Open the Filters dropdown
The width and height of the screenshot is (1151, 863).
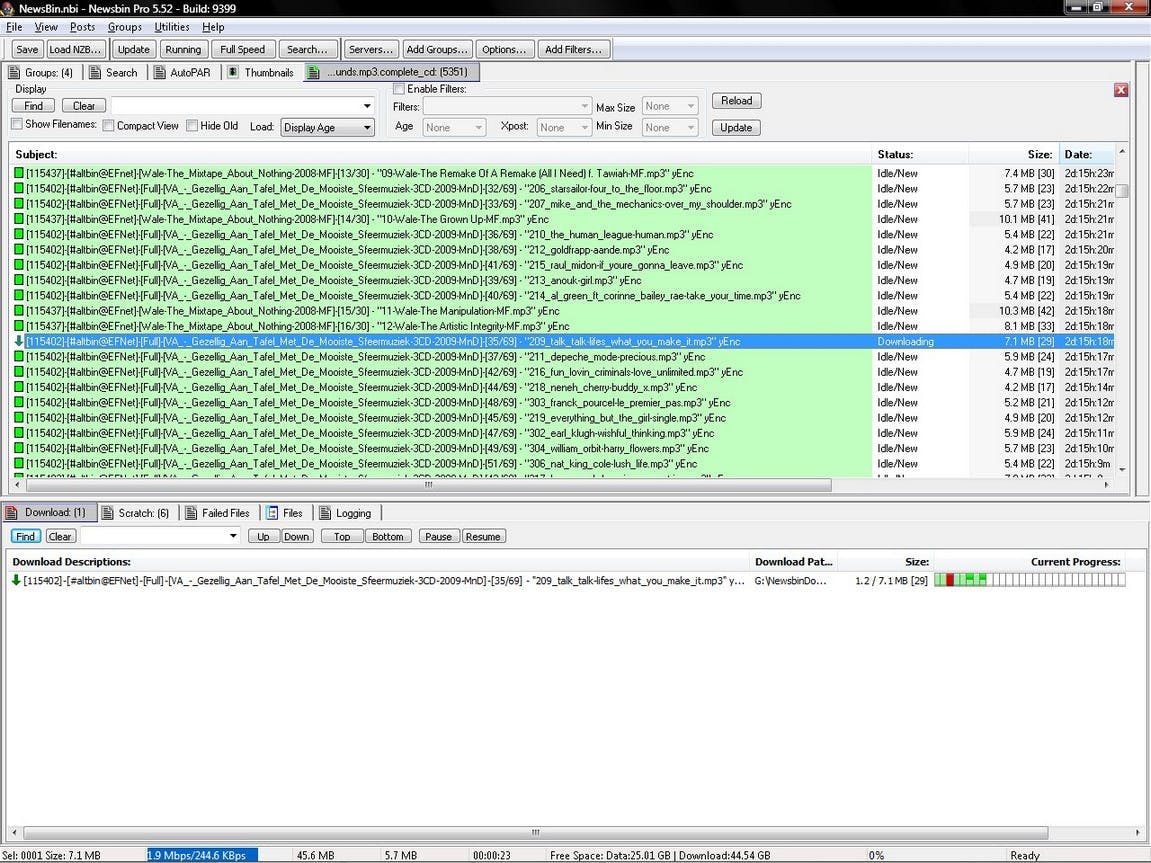[584, 106]
